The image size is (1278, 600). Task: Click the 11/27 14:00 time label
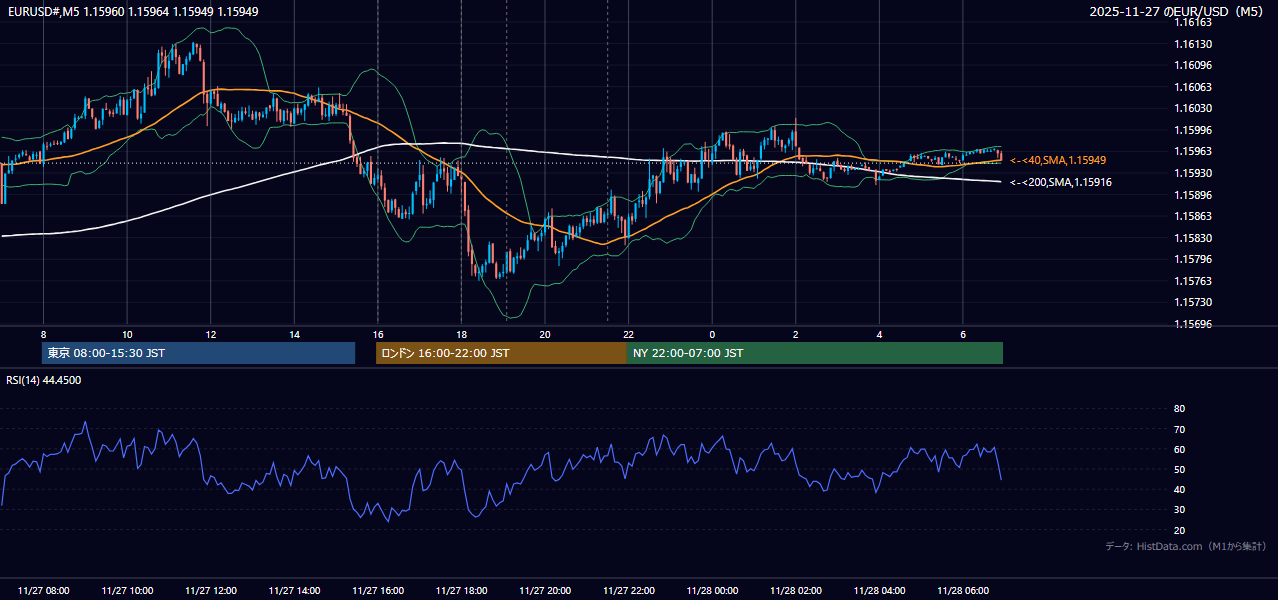294,591
